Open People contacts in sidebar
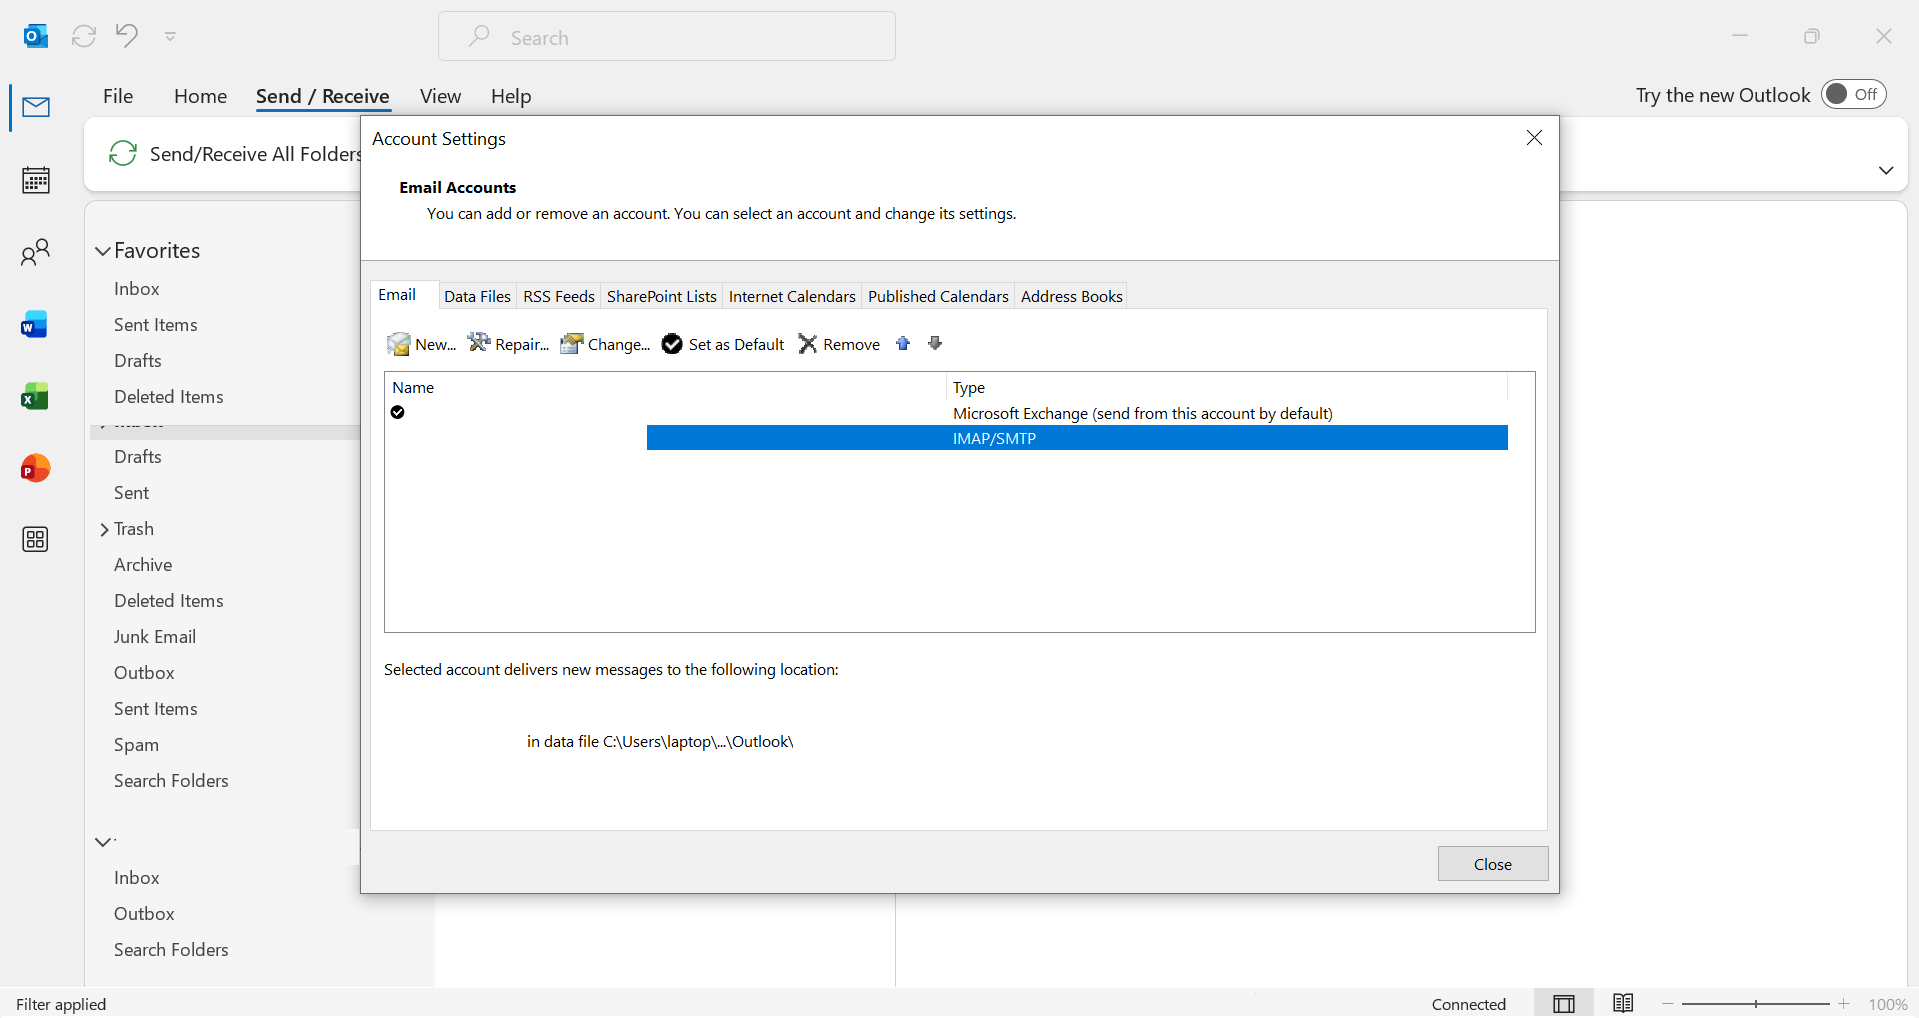 tap(36, 252)
